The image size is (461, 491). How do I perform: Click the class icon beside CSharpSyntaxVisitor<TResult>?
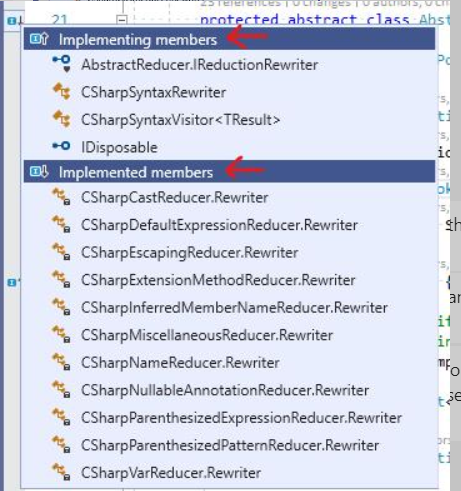[62, 119]
